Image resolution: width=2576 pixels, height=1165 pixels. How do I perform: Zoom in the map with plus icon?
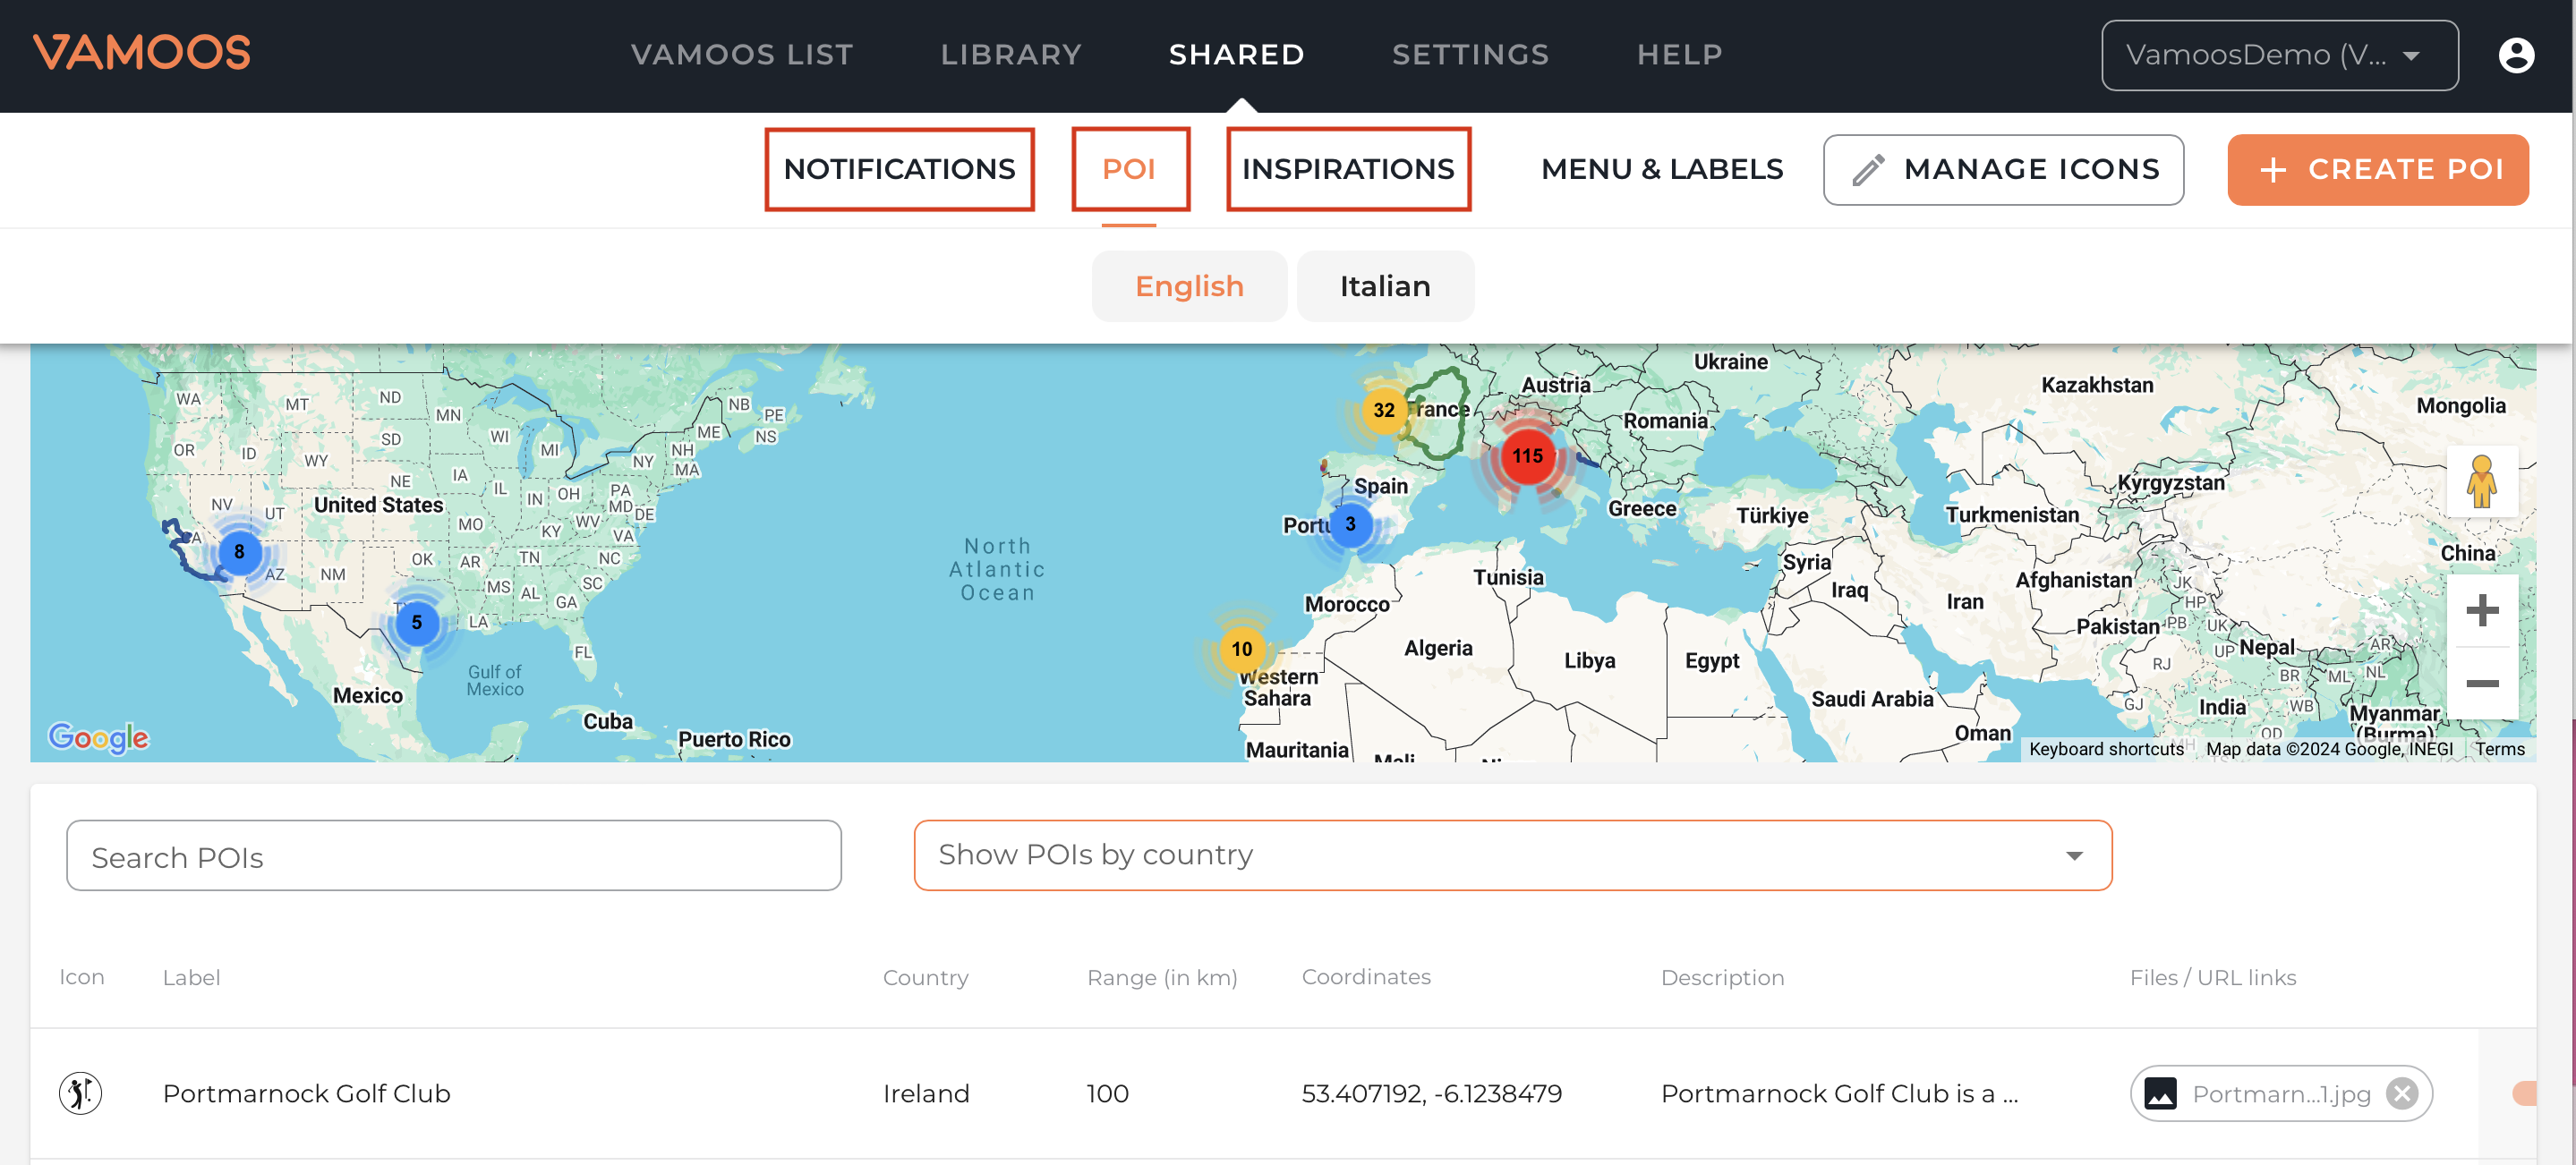pyautogui.click(x=2481, y=610)
